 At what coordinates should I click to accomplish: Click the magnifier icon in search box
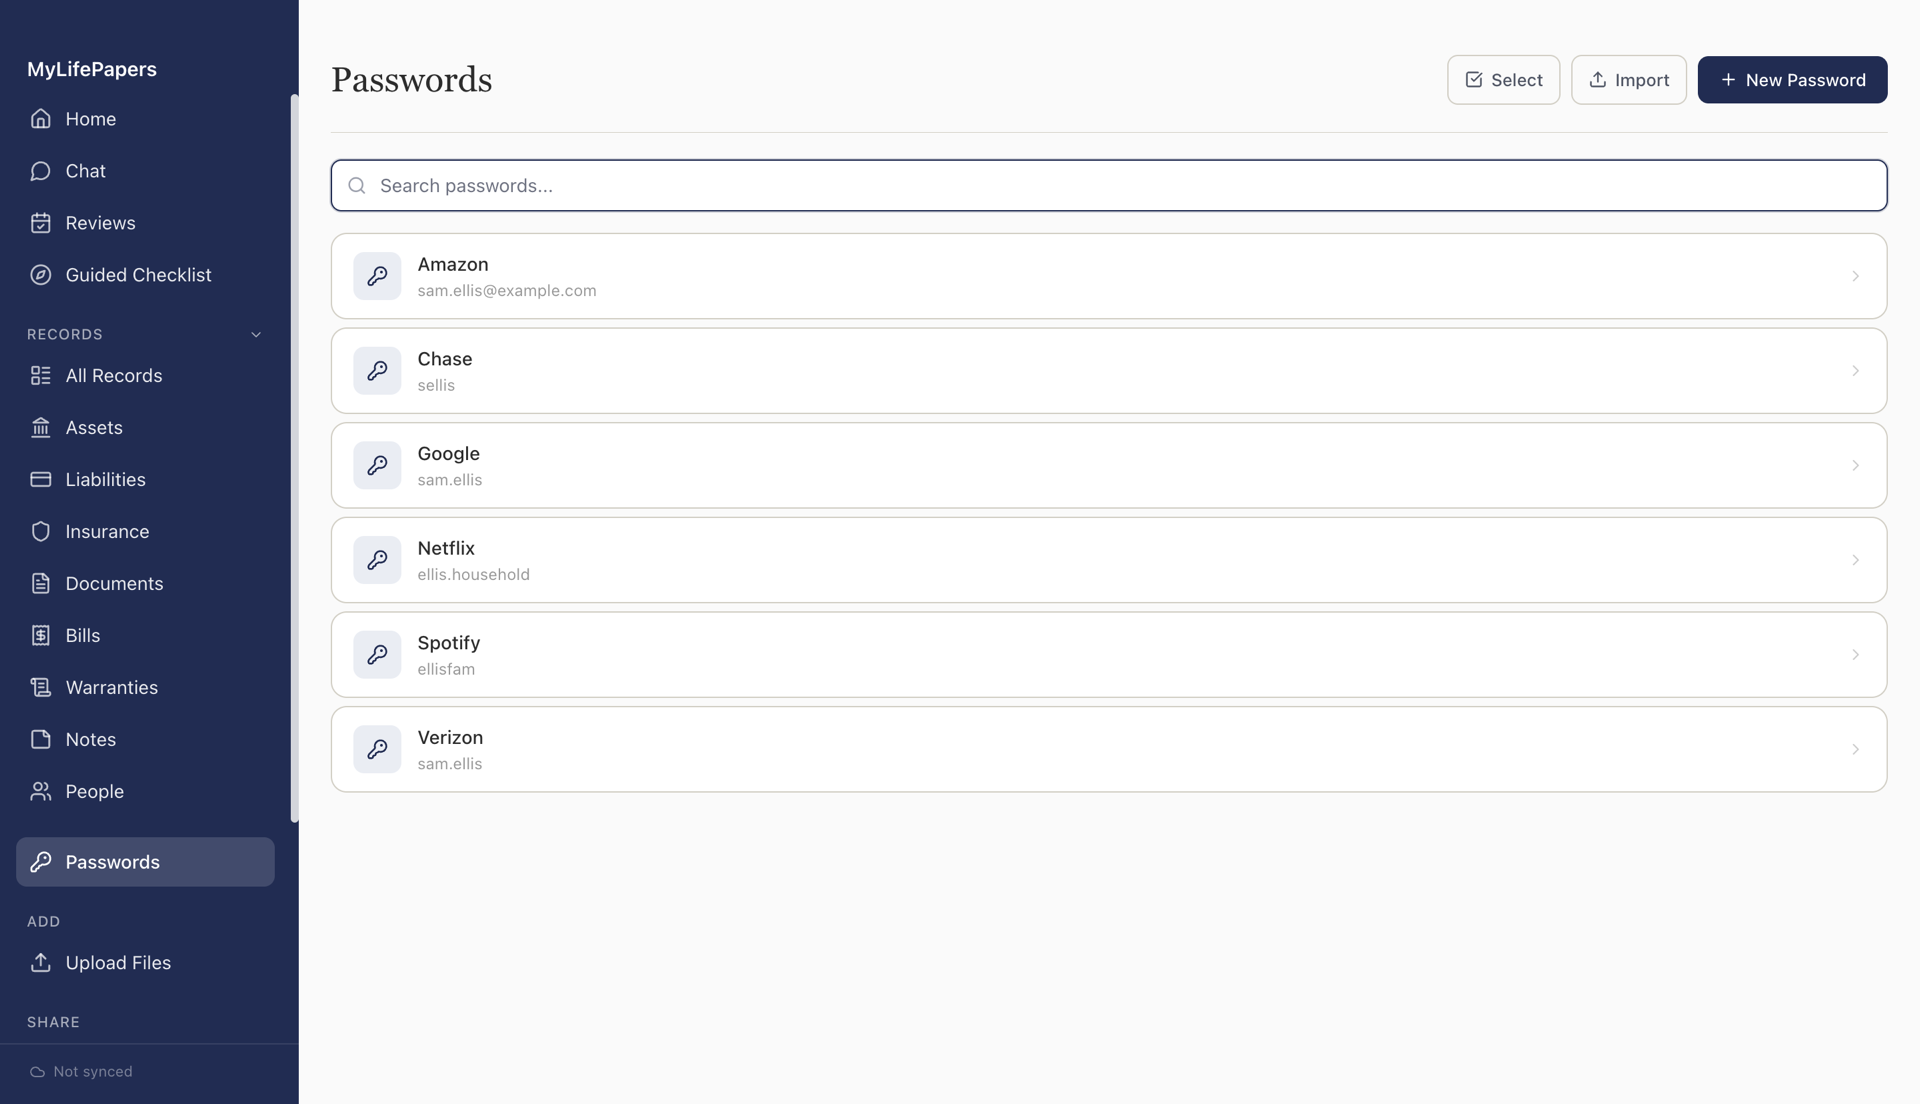tap(357, 186)
